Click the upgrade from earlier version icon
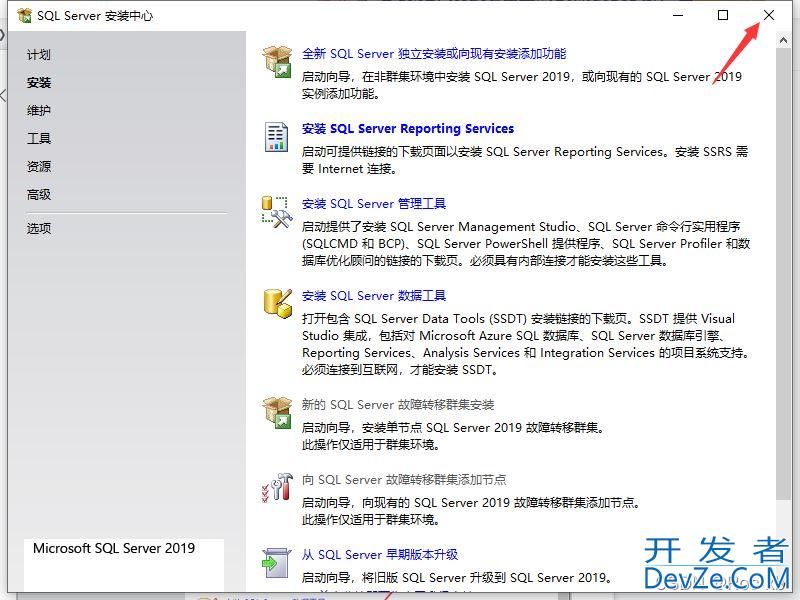Screen dimensions: 800x600 tap(277, 563)
